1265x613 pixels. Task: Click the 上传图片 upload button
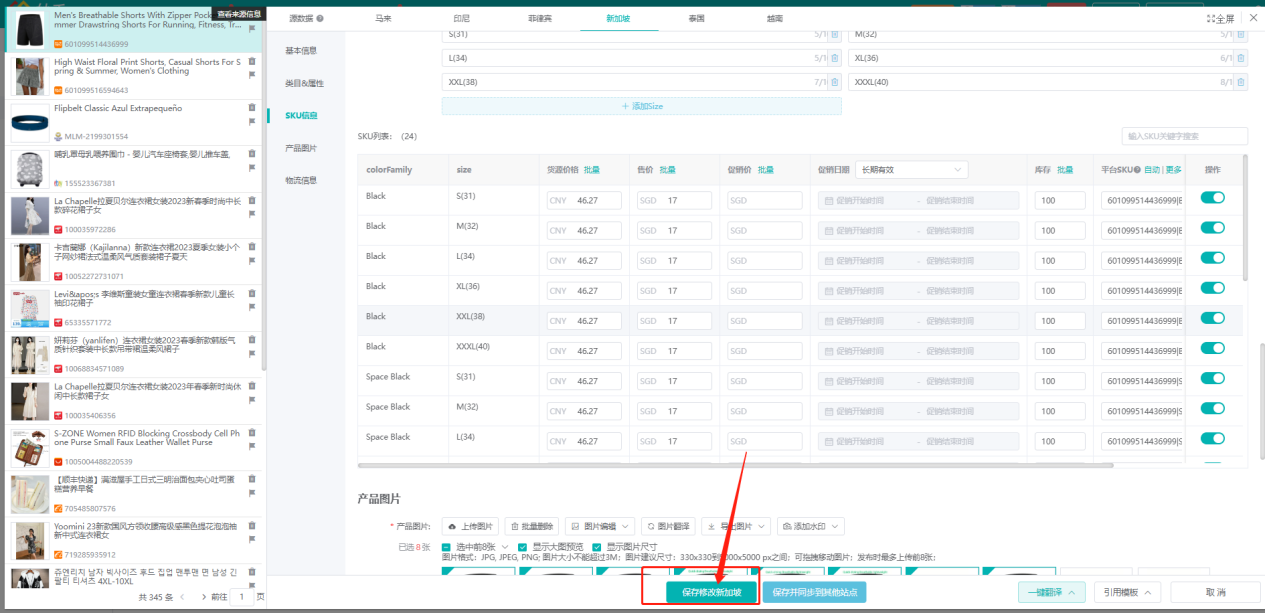click(470, 526)
